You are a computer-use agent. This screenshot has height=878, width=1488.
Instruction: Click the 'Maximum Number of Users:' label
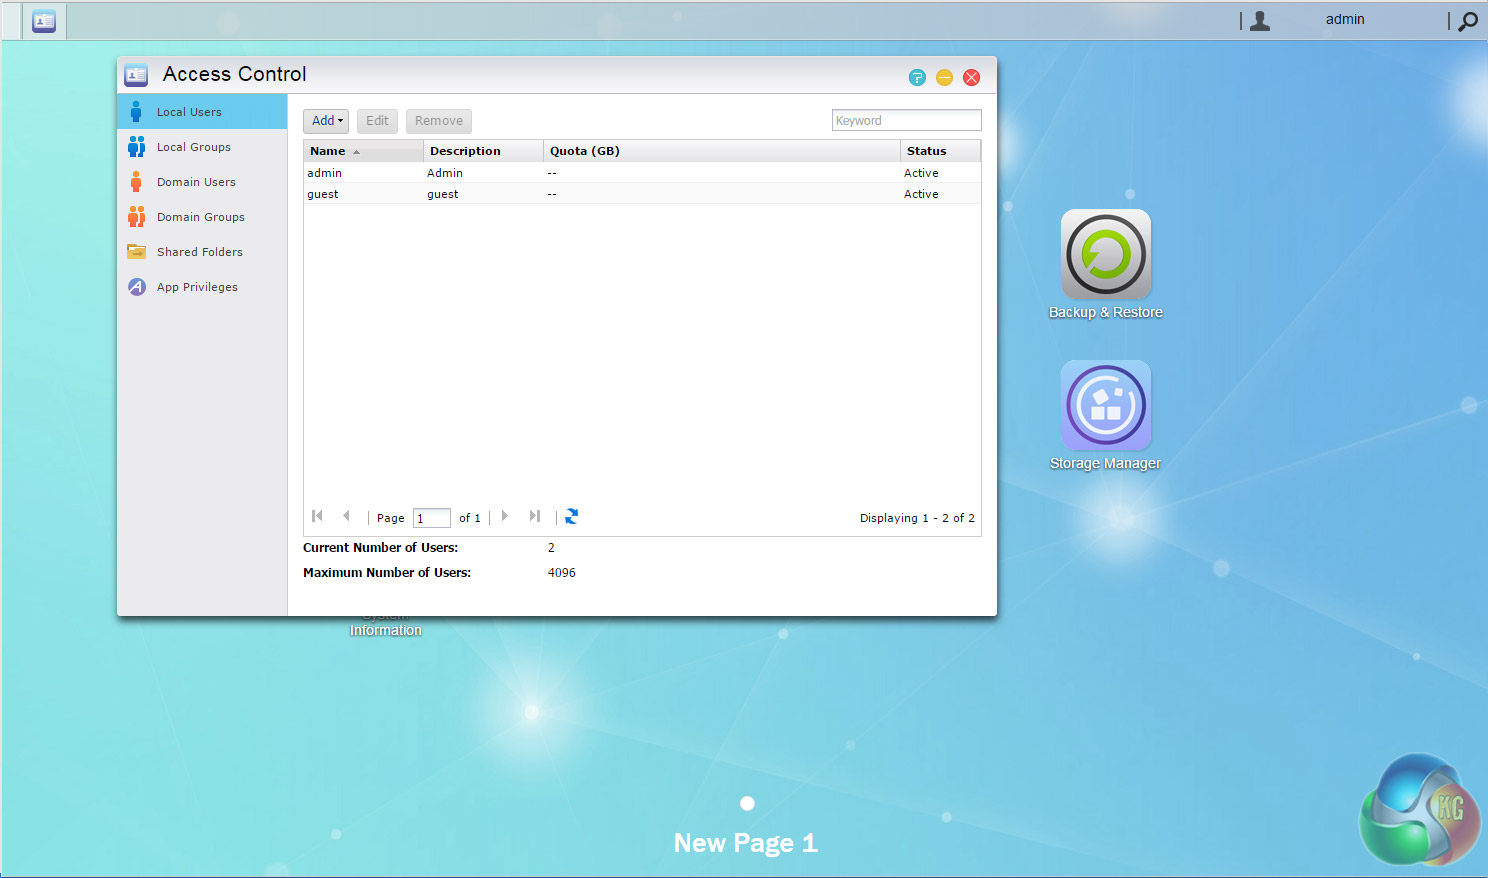(387, 573)
